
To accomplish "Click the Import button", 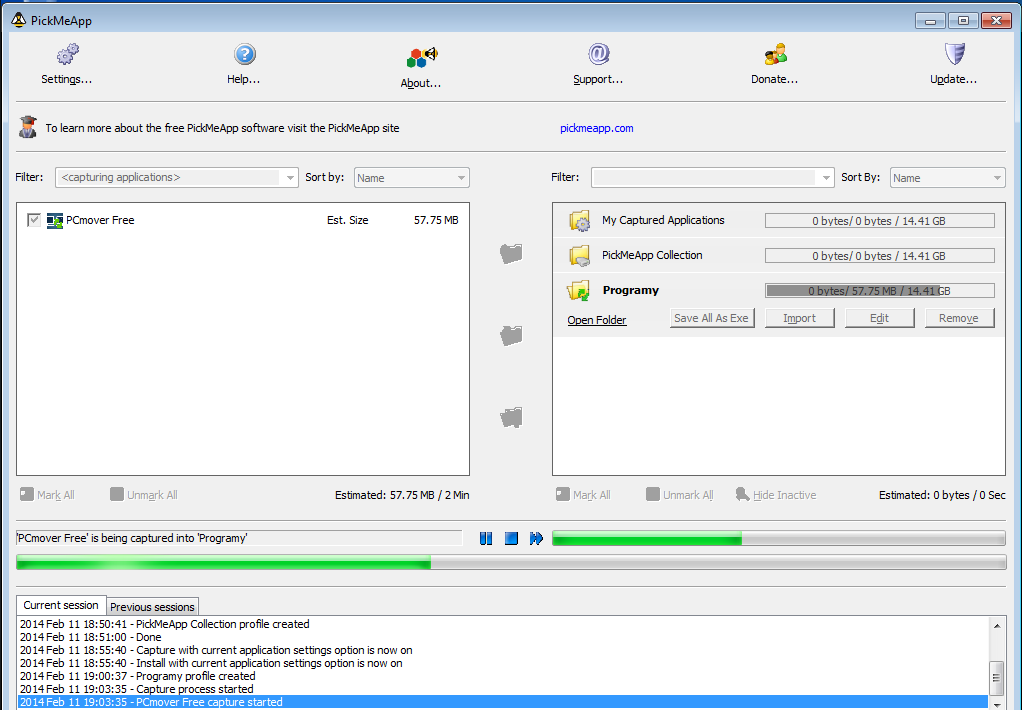I will click(800, 318).
